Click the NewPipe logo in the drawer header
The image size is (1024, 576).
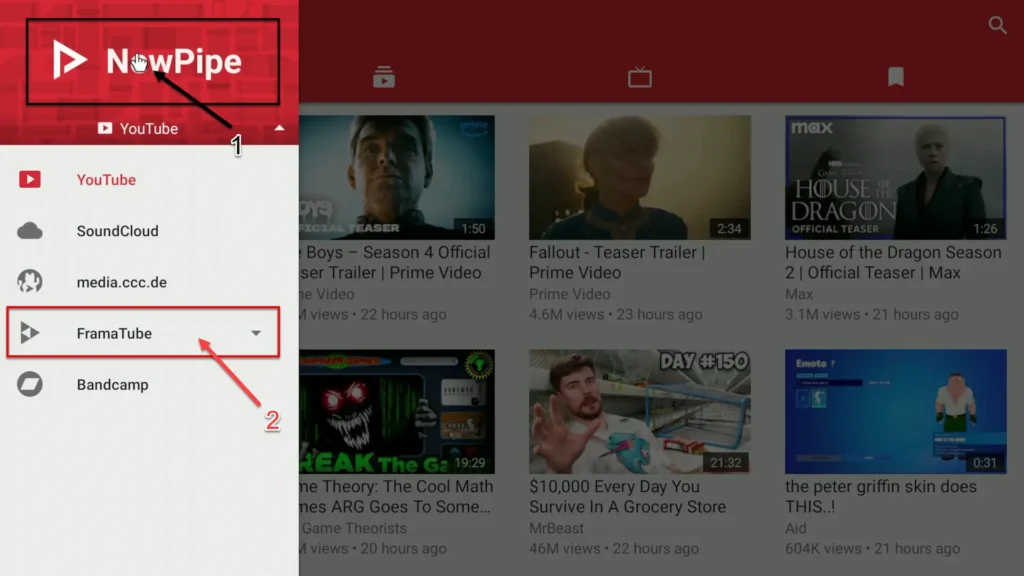(148, 61)
